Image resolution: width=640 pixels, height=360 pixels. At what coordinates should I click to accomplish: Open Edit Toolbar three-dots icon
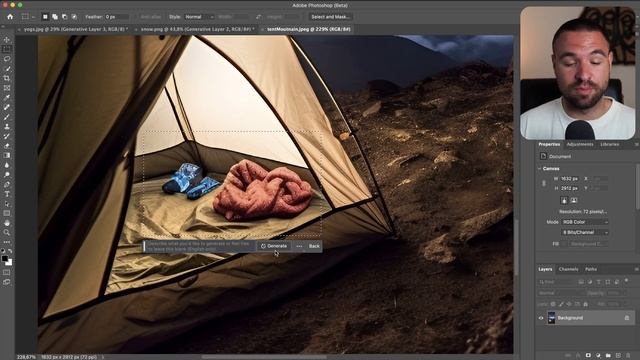pos(7,242)
